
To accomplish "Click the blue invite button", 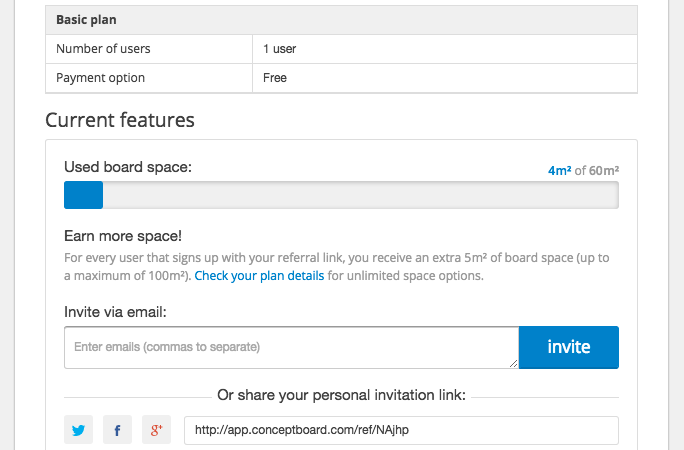I will 569,347.
